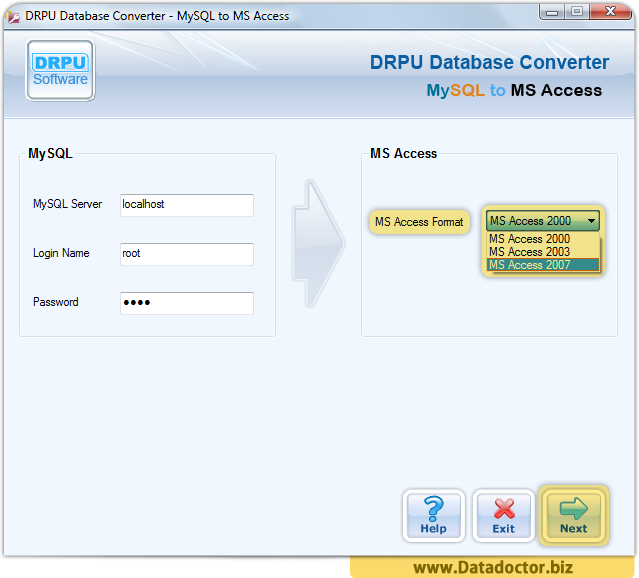Focus the Login Name text box

pyautogui.click(x=187, y=254)
